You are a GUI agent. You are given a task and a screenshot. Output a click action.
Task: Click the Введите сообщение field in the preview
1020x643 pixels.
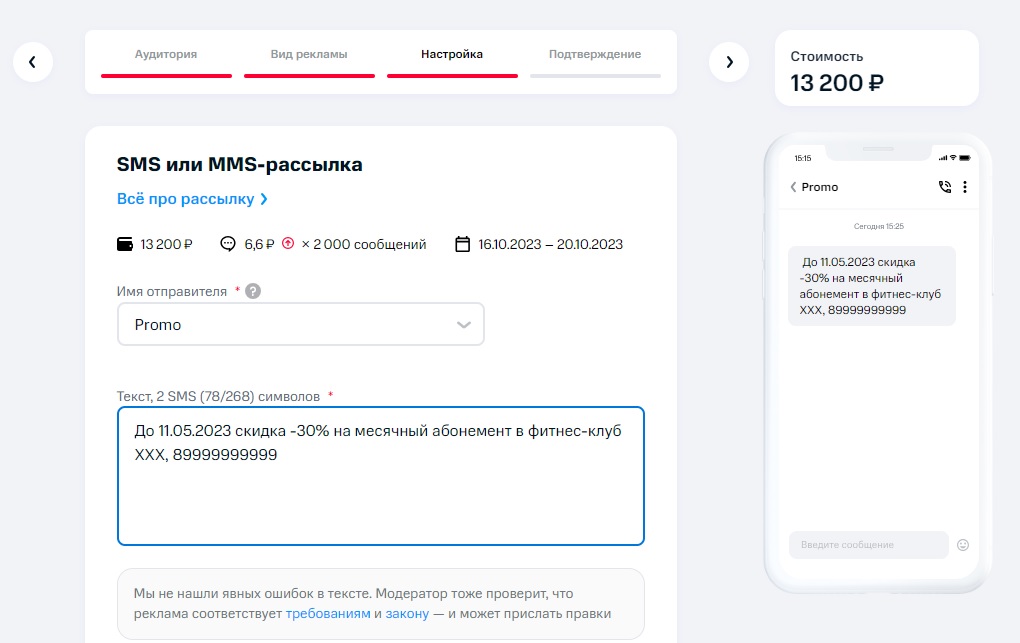(868, 544)
